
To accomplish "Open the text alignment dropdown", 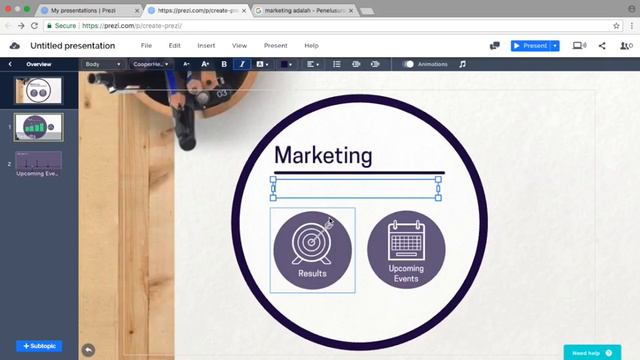I will pyautogui.click(x=313, y=64).
